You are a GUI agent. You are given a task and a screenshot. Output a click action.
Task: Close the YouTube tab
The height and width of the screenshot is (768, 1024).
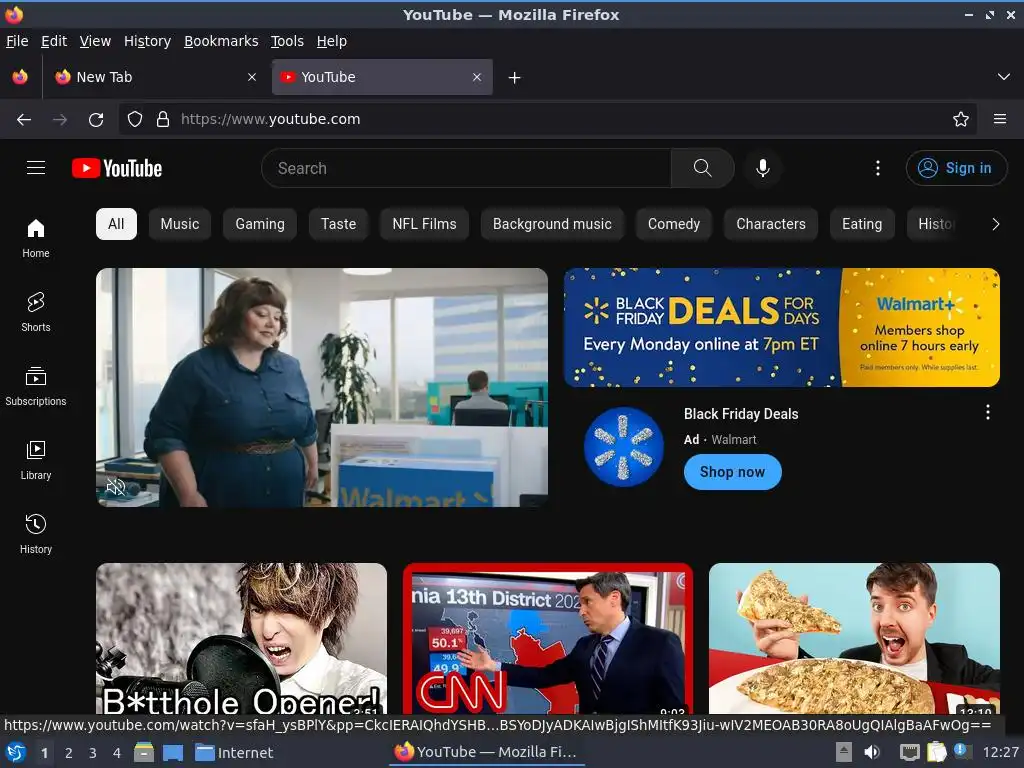coord(477,77)
